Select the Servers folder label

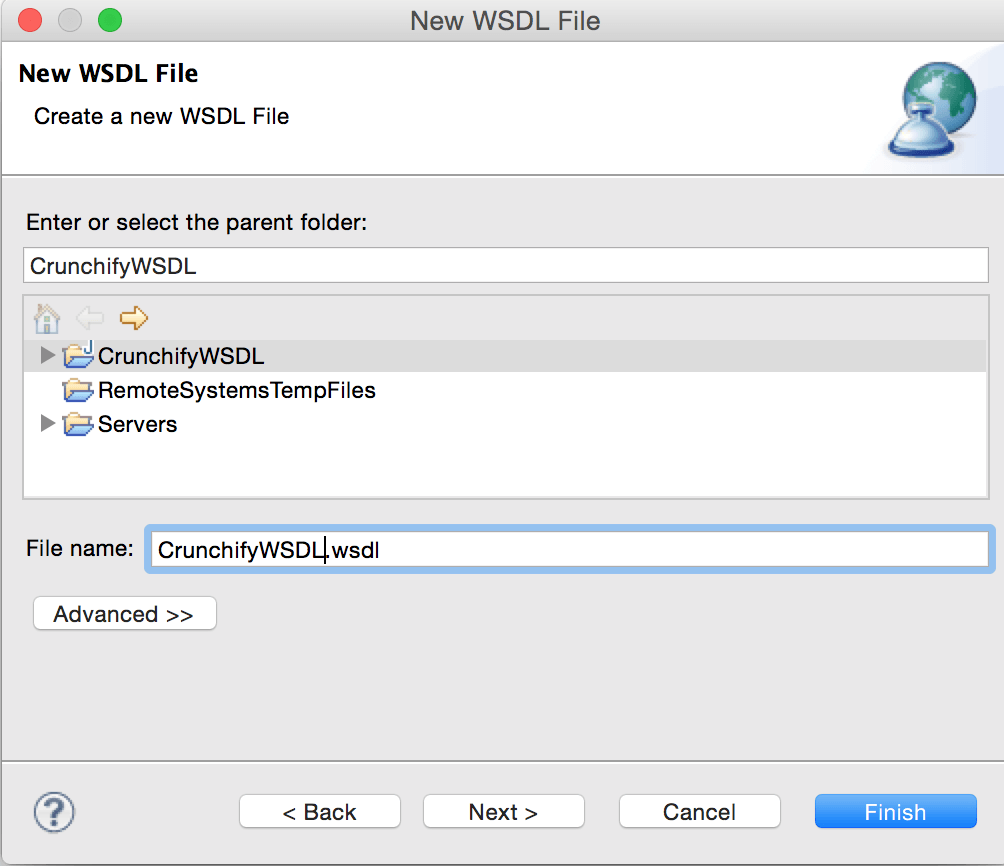tap(137, 424)
